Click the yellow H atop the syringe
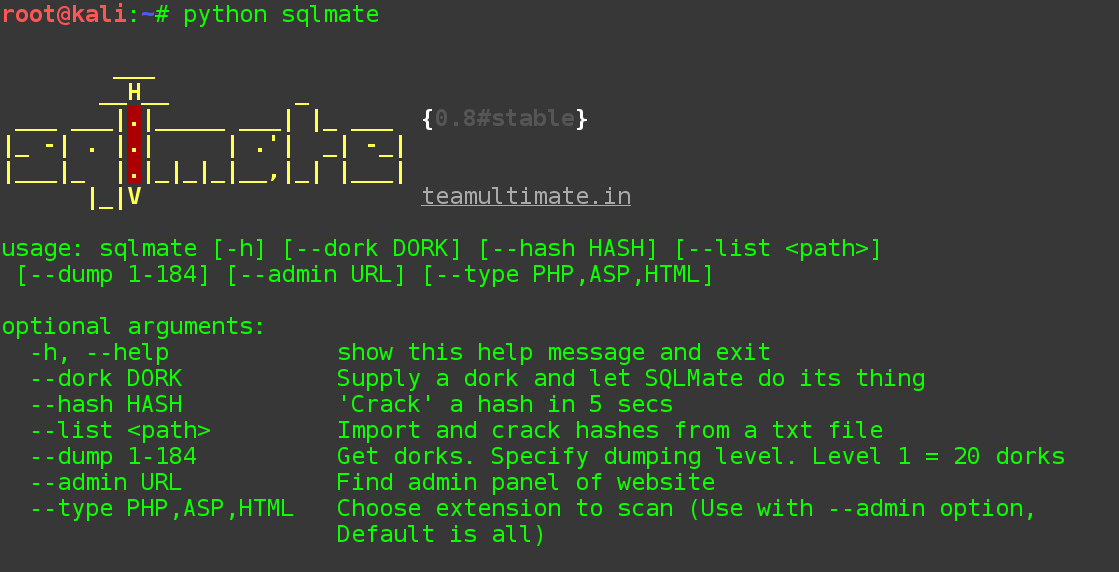Viewport: 1119px width, 572px height. point(134,92)
